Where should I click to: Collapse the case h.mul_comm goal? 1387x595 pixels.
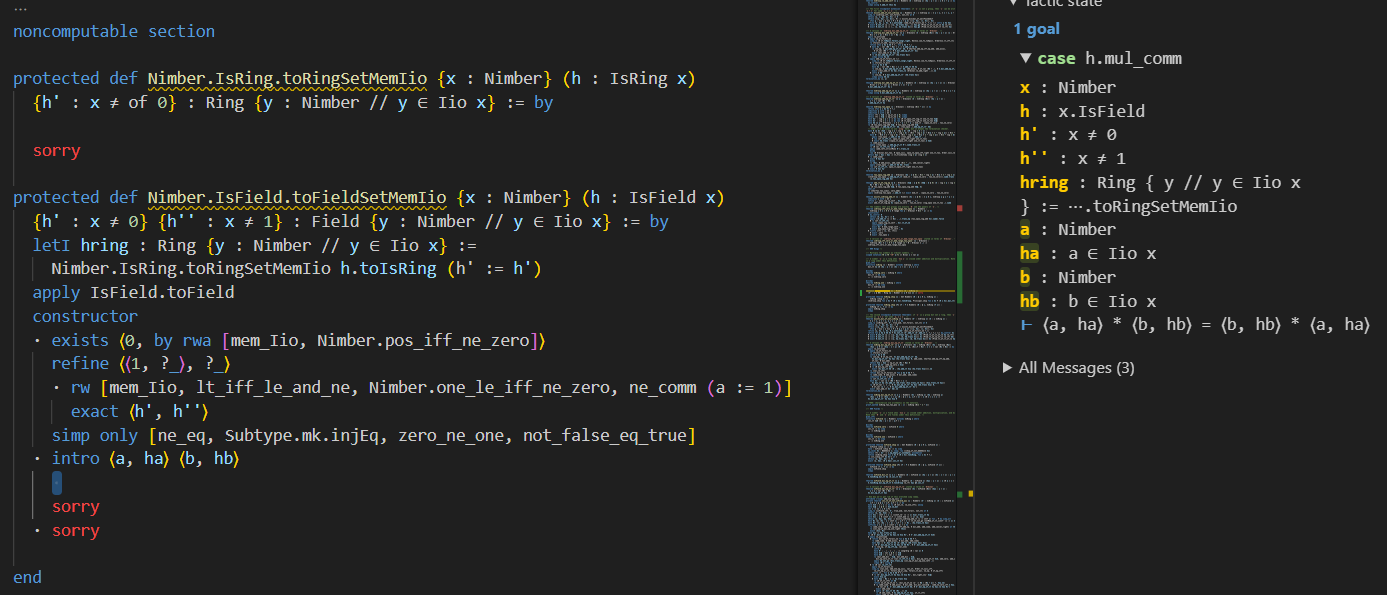pyautogui.click(x=1025, y=59)
